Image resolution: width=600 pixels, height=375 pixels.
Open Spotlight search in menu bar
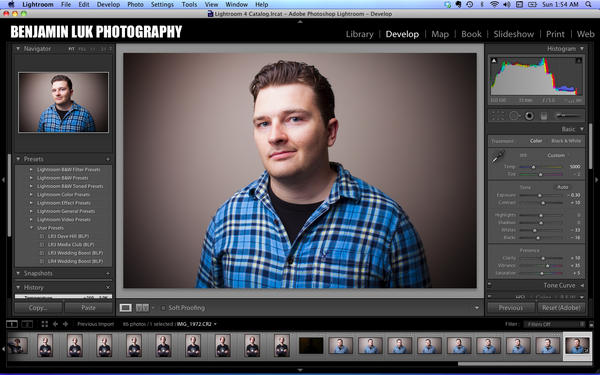pos(588,5)
